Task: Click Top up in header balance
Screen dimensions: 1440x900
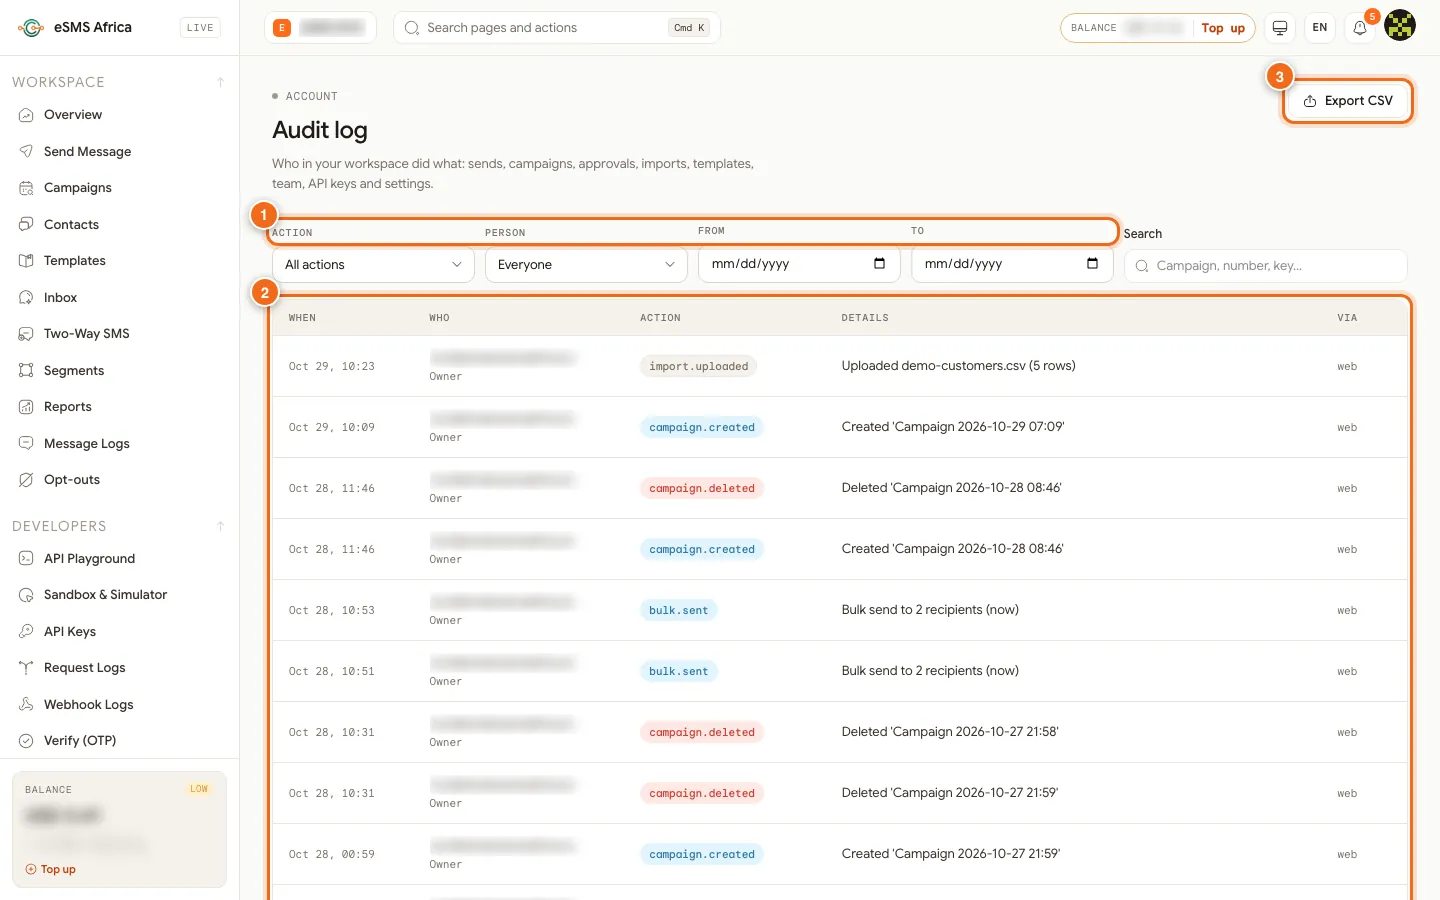Action: pyautogui.click(x=1223, y=28)
